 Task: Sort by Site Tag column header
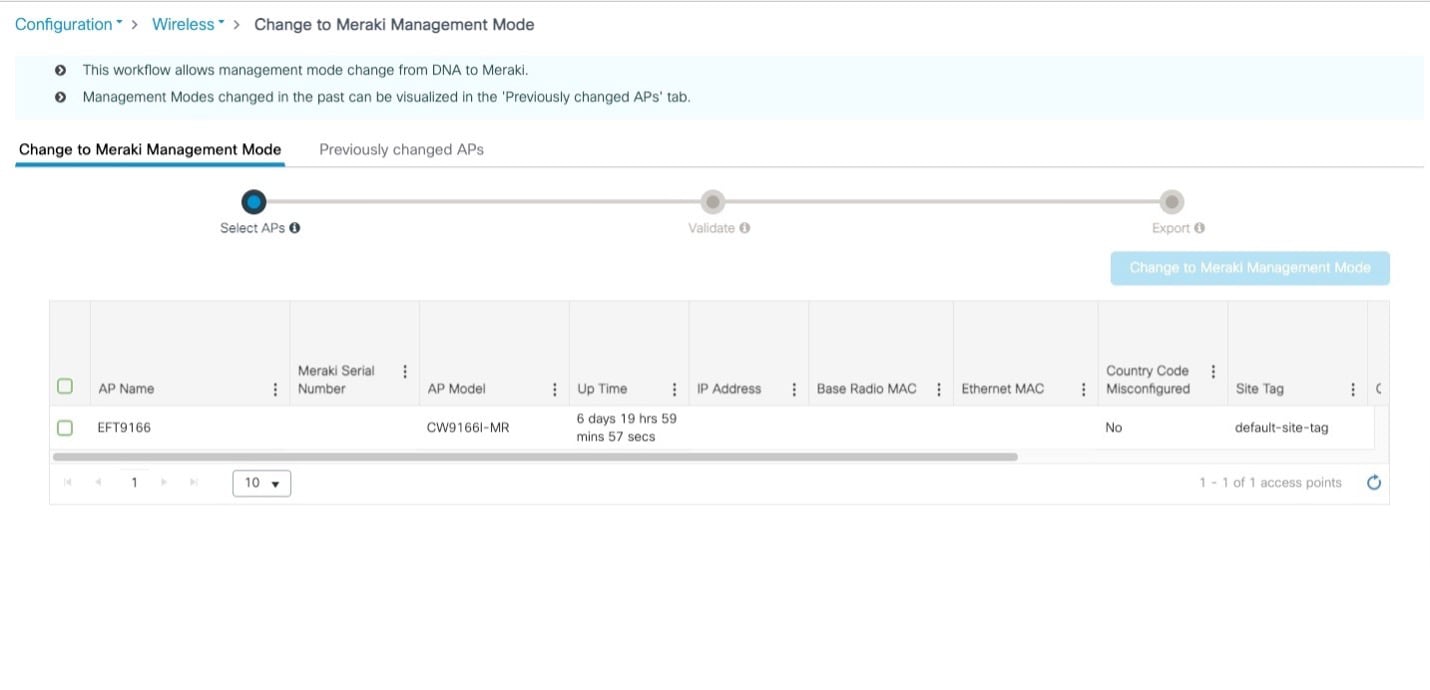[x=1260, y=389]
